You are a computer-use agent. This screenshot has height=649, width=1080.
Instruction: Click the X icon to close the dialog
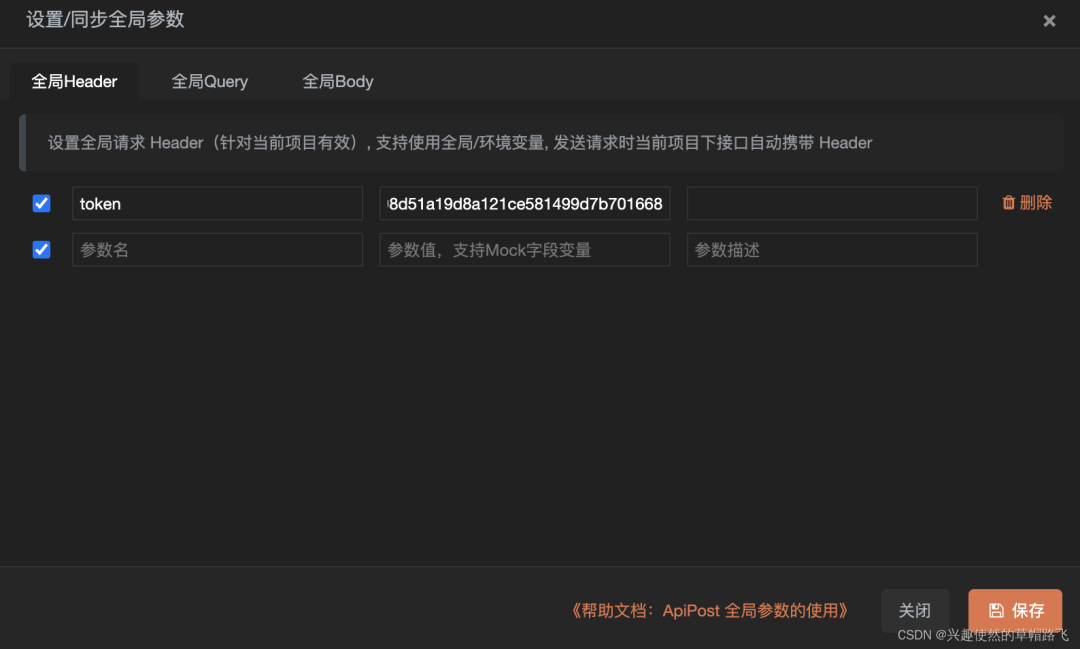1049,20
